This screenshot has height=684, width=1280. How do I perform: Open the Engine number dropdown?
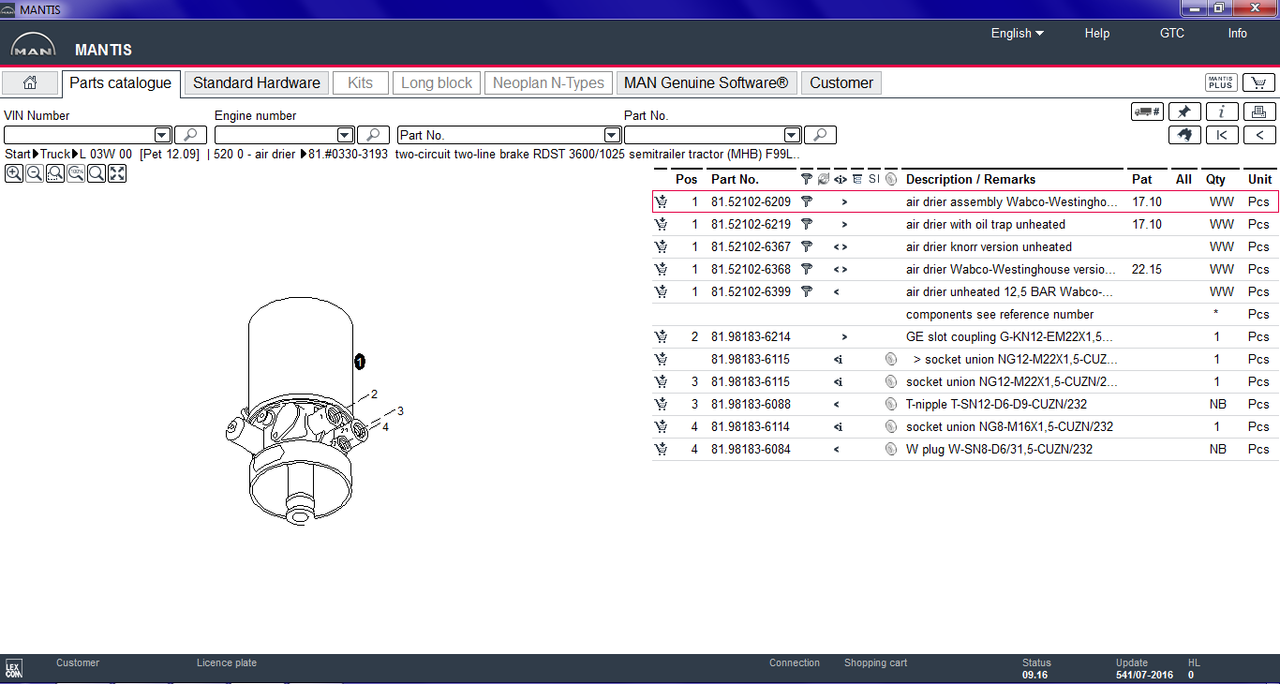tap(345, 135)
